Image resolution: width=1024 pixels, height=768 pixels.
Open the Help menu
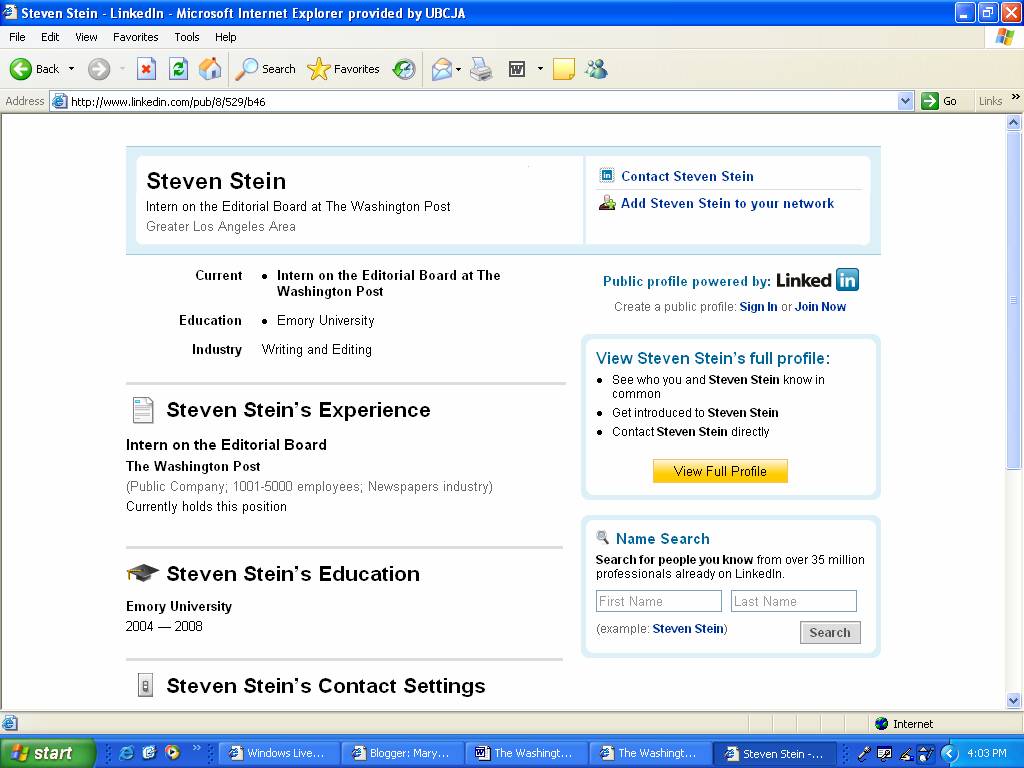[225, 37]
